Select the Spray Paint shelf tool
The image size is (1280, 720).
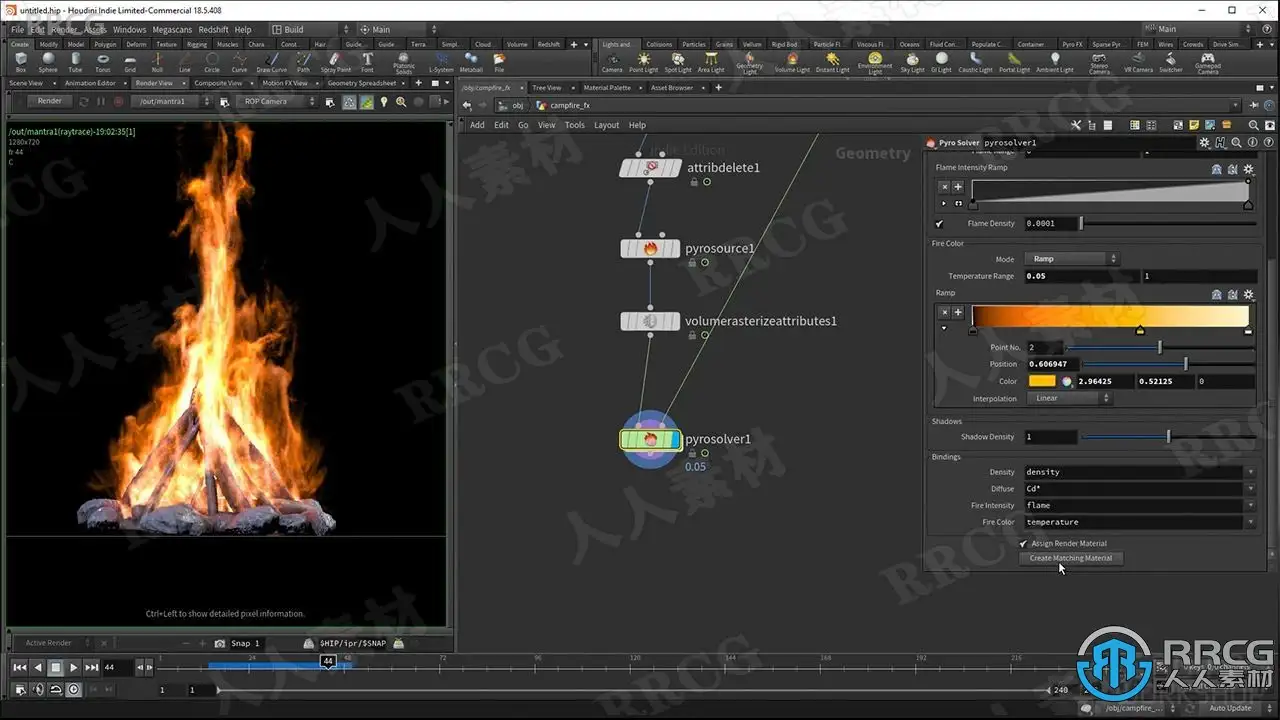coord(336,62)
